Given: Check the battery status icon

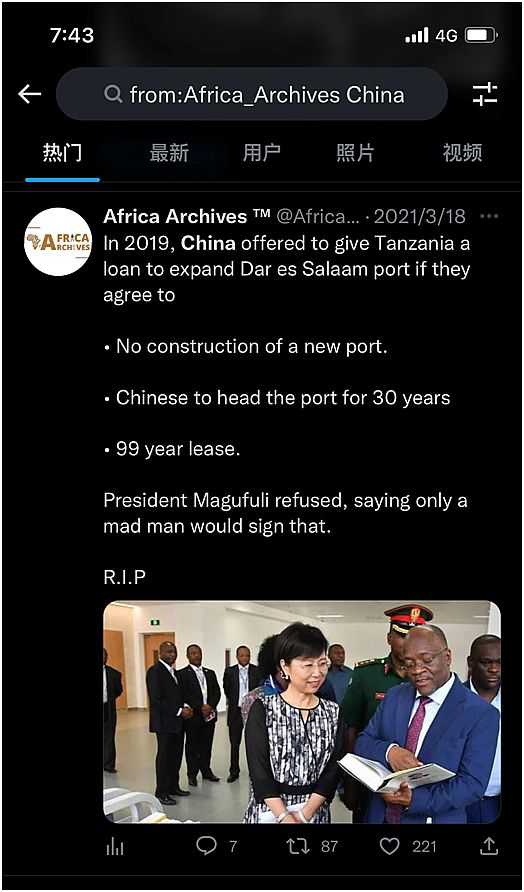Looking at the screenshot, I should tap(481, 36).
